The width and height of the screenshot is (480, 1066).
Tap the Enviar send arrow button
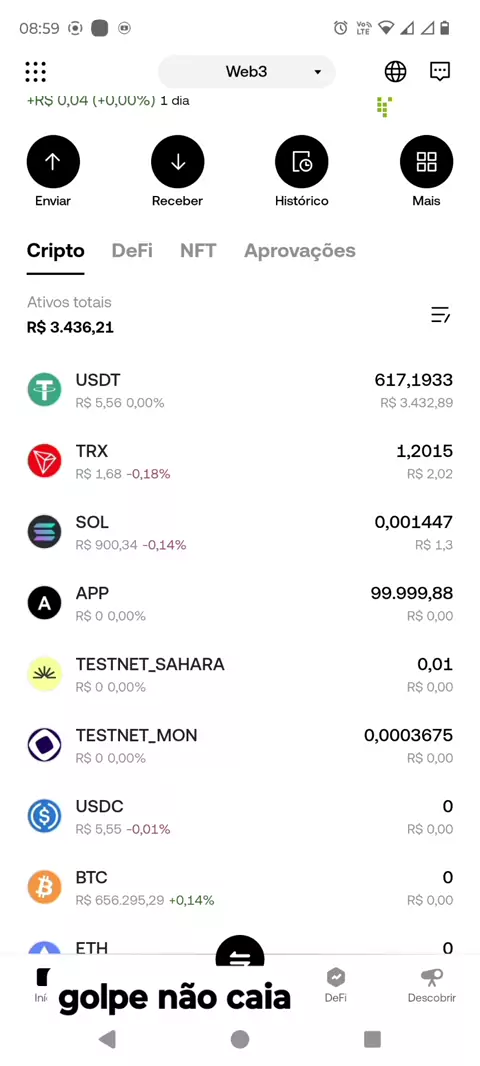point(53,162)
